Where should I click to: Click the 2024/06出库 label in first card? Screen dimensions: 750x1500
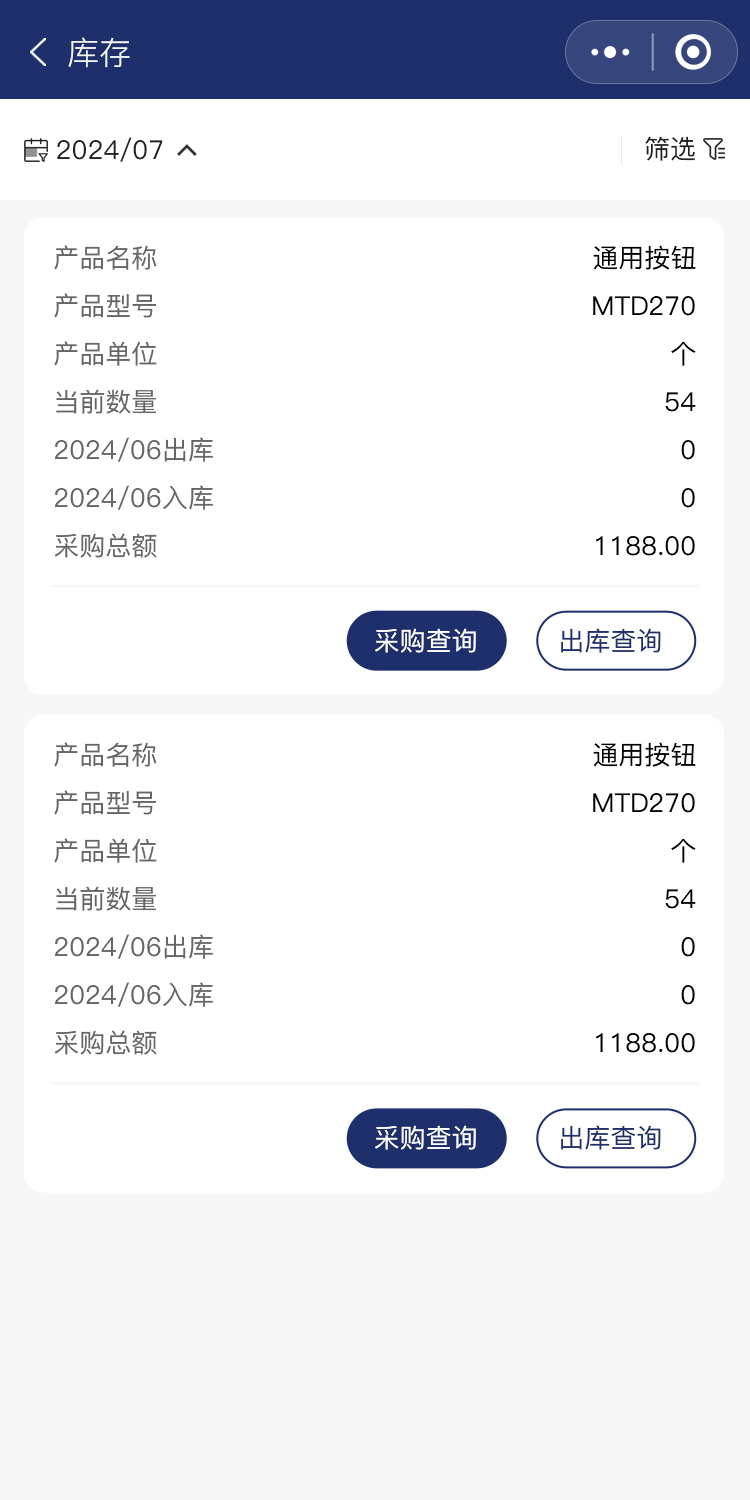134,450
